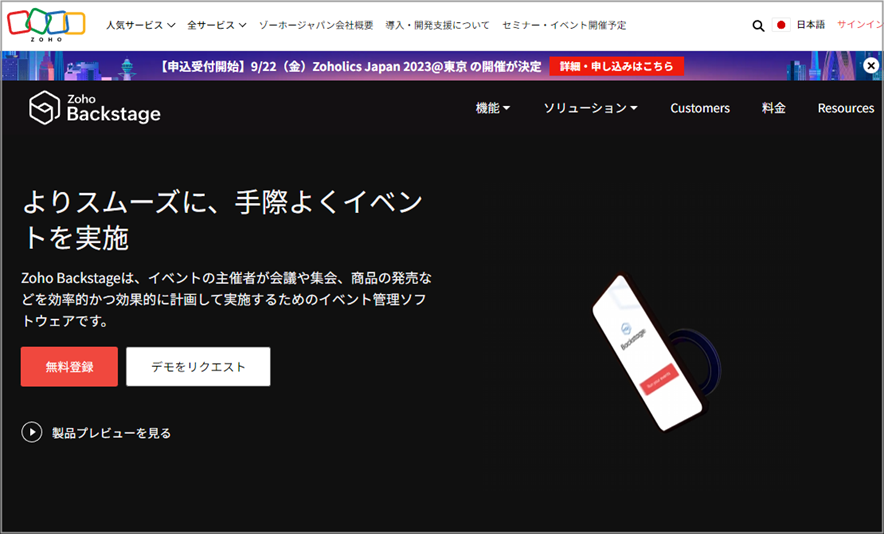Click the デモをリクエスト button

pyautogui.click(x=198, y=367)
